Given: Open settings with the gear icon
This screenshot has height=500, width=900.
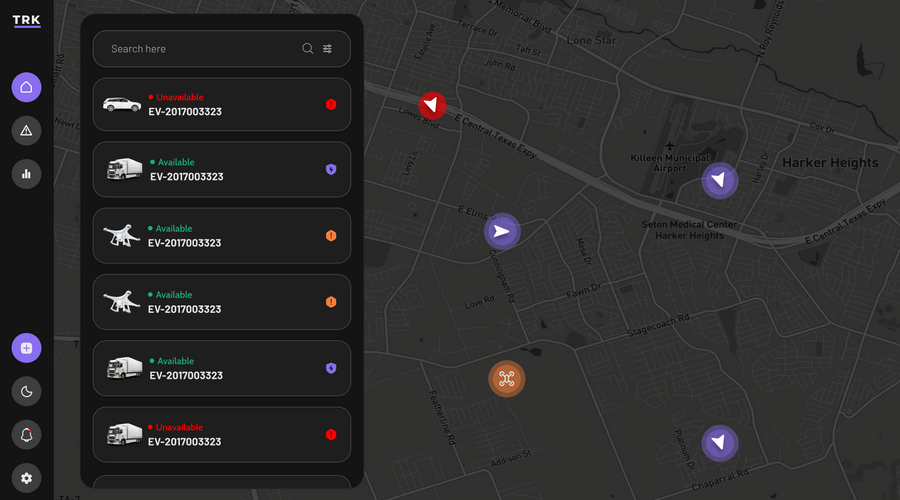Looking at the screenshot, I should pyautogui.click(x=26, y=478).
